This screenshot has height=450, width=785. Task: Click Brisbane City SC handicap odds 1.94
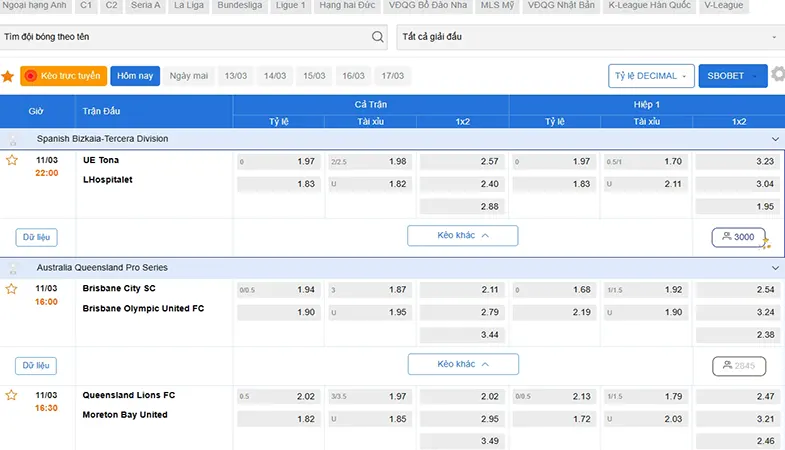(279, 290)
